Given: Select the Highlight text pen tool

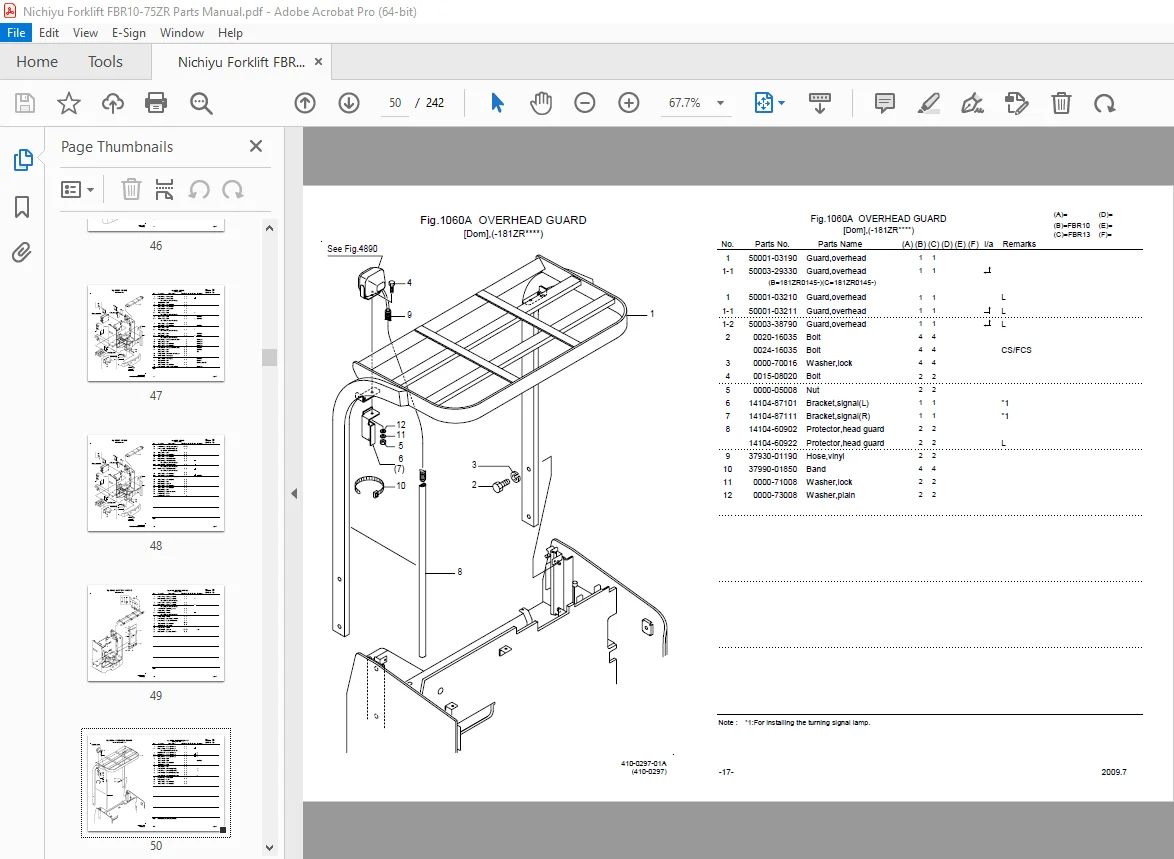Looking at the screenshot, I should [928, 103].
